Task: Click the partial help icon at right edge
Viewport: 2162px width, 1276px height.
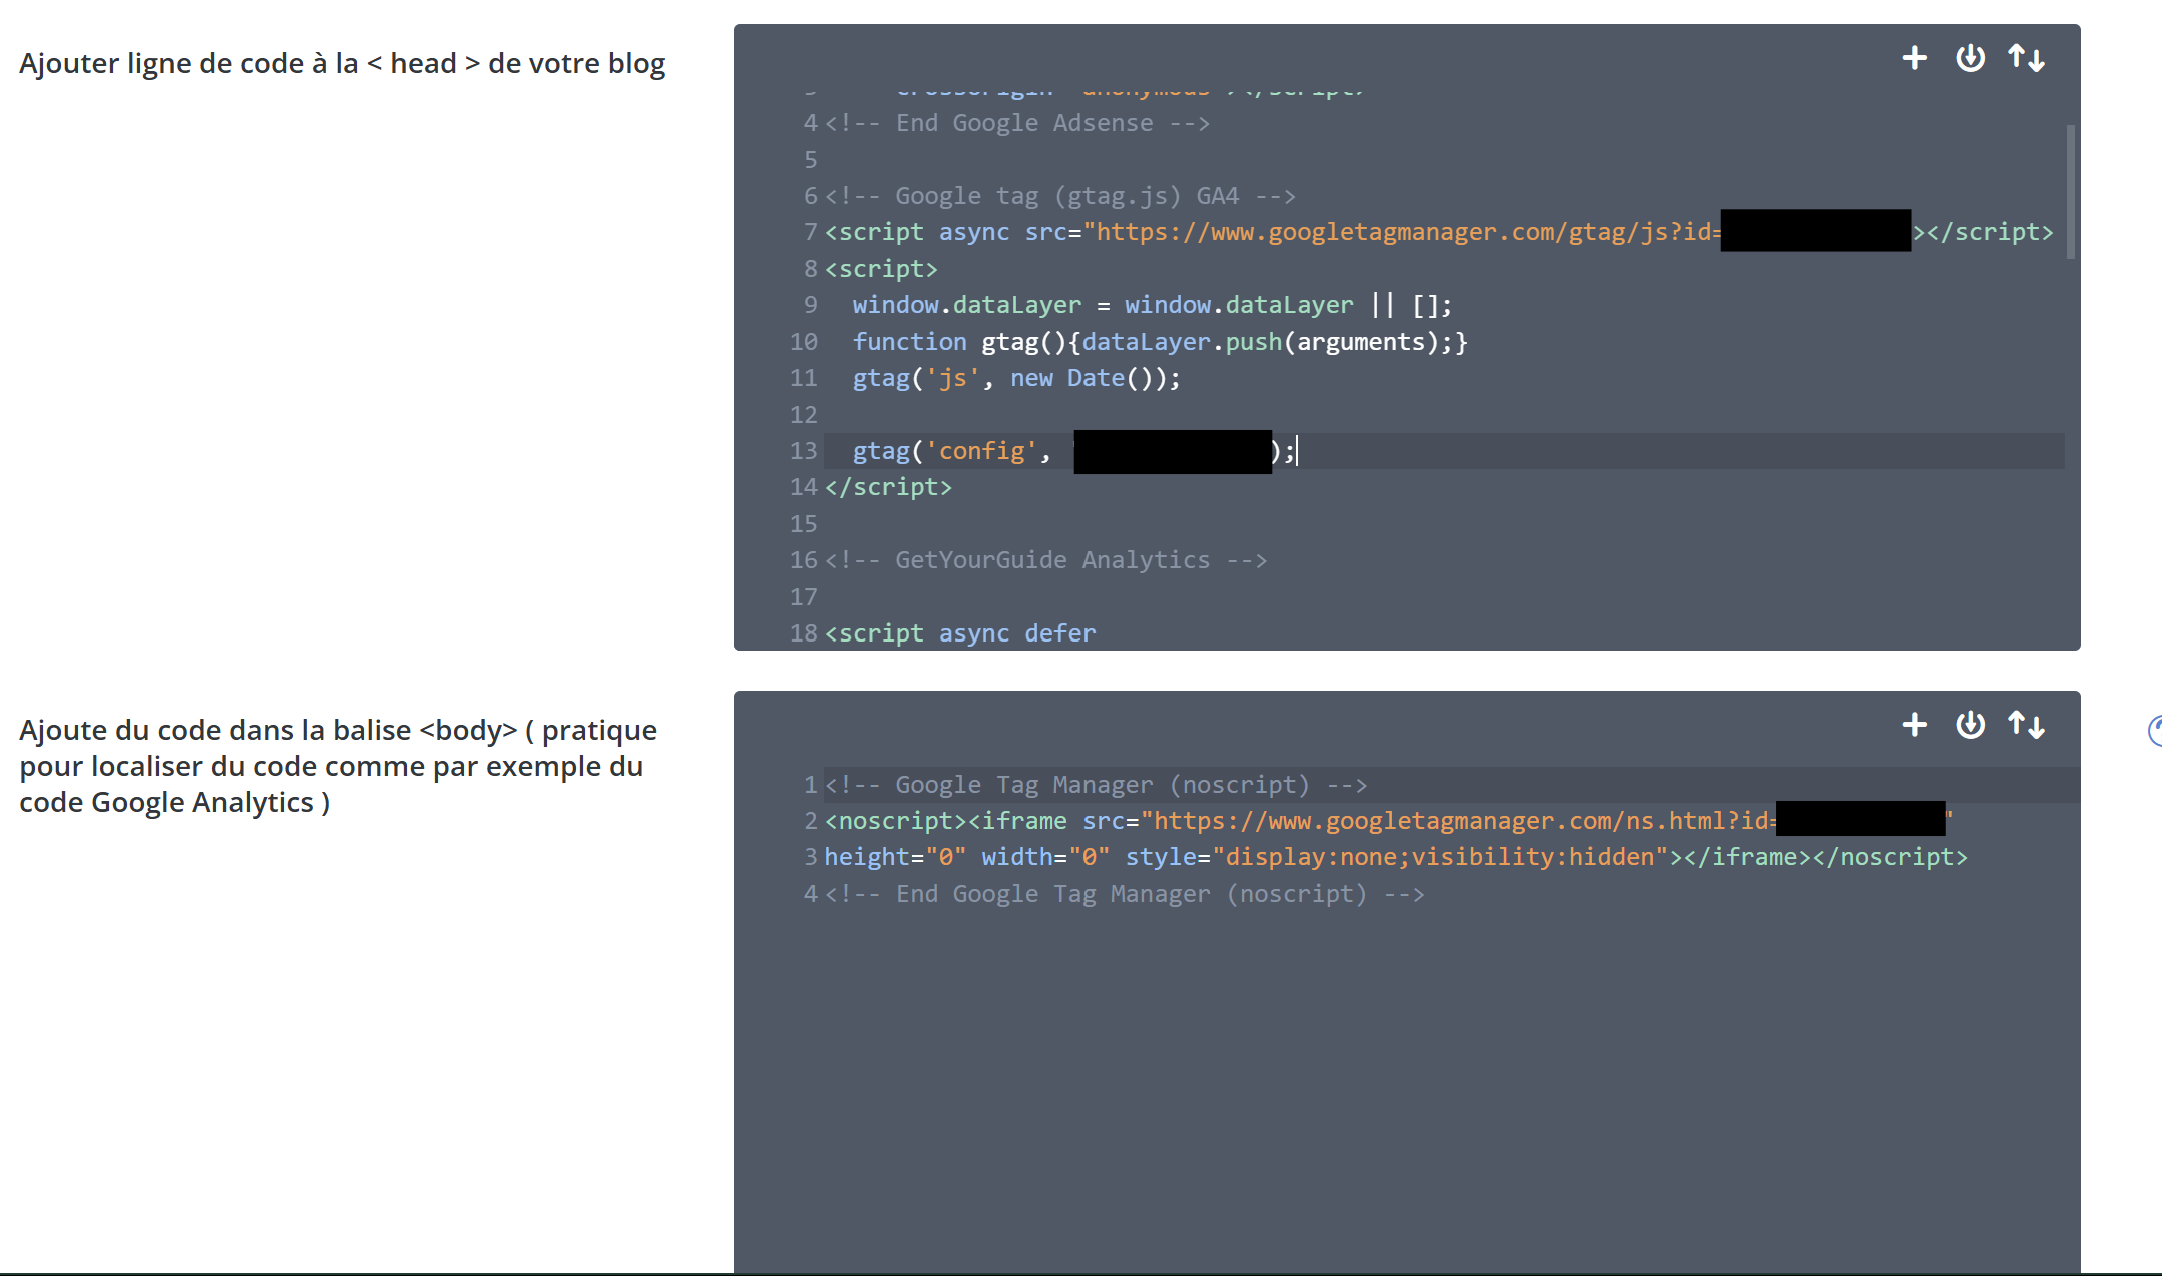Action: click(2154, 731)
